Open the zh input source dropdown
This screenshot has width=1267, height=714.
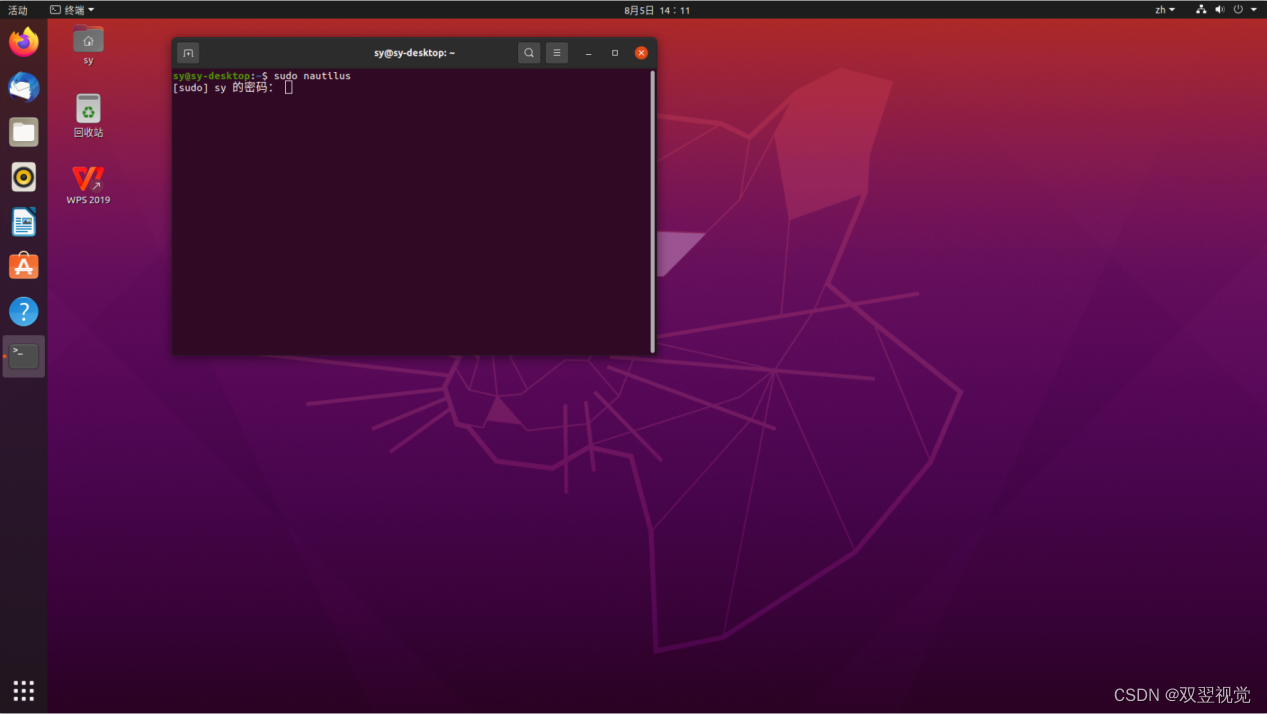(x=1164, y=9)
